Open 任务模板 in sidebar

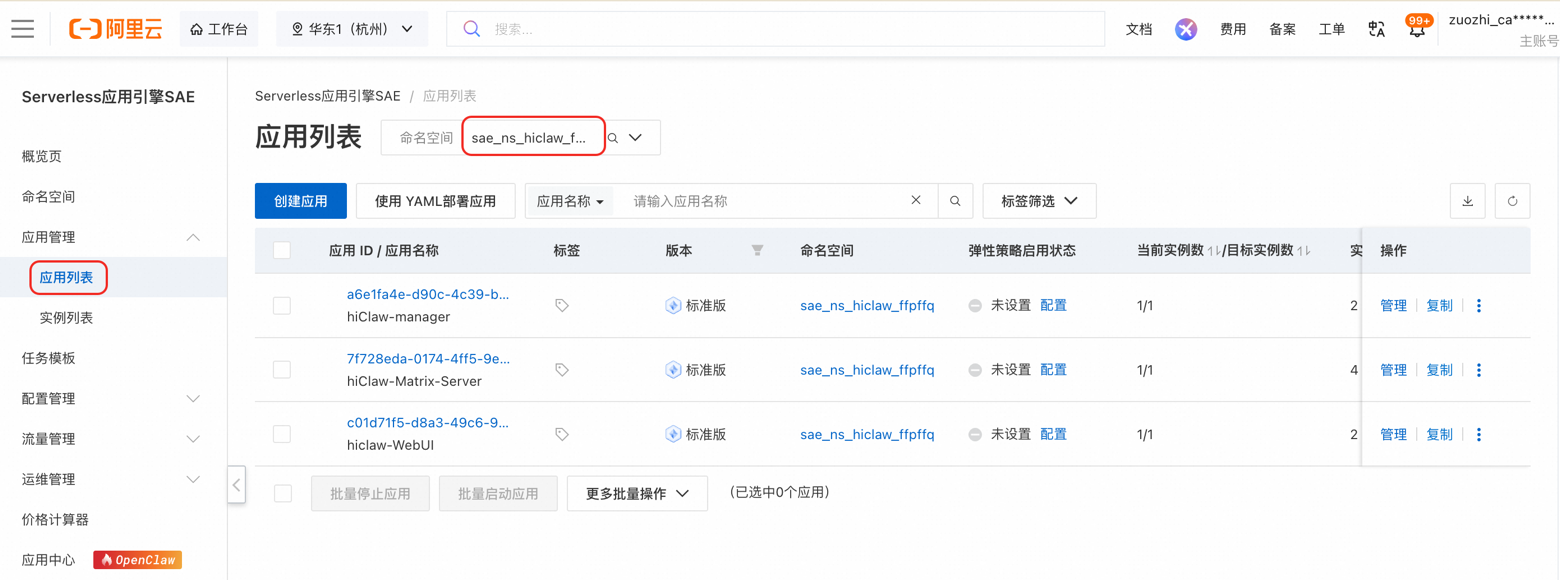click(48, 358)
